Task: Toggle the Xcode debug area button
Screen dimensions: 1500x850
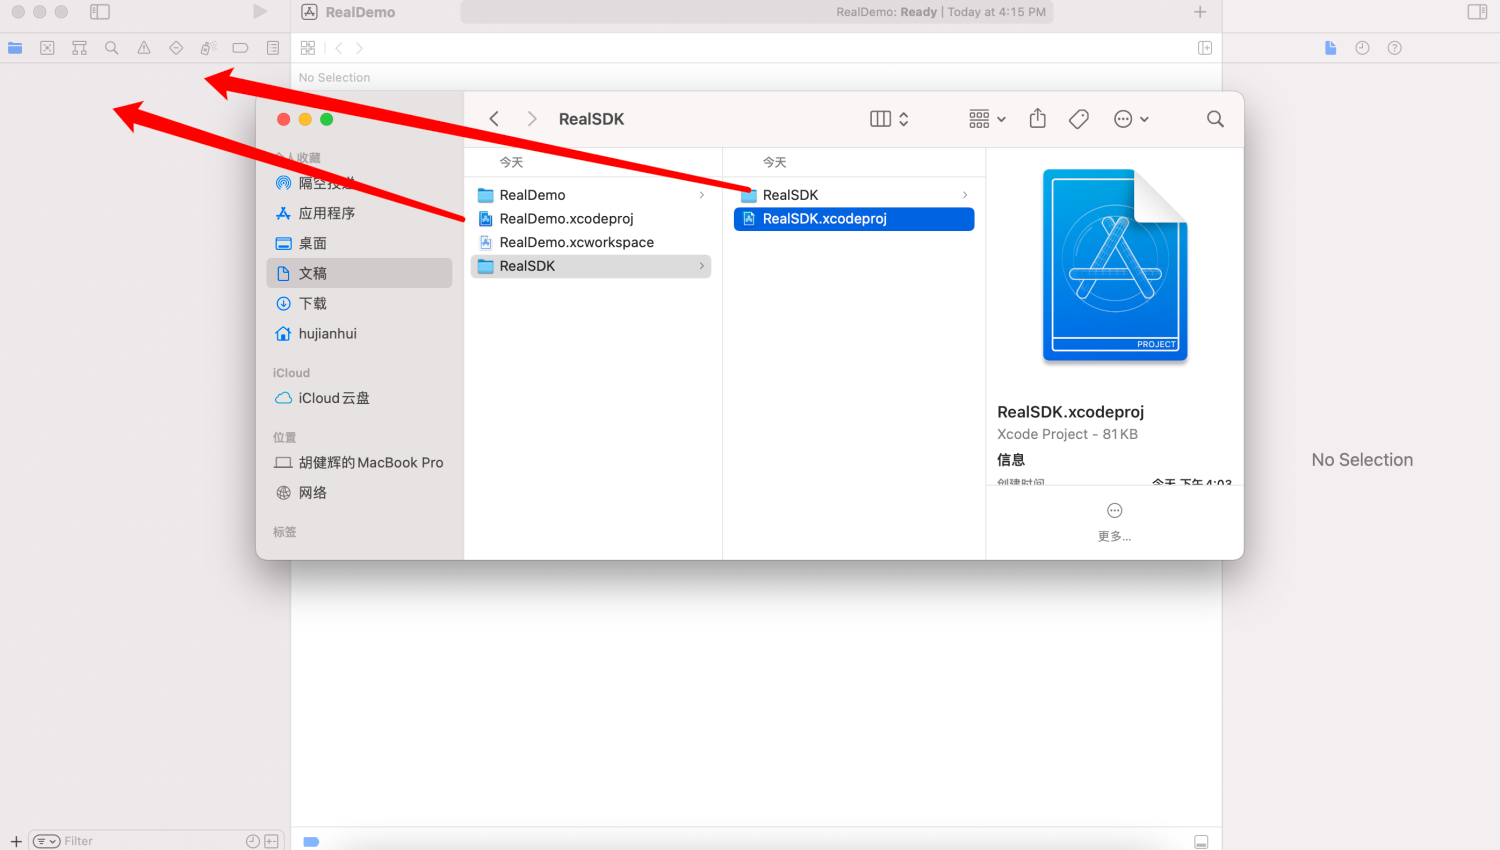Action: pos(1201,841)
